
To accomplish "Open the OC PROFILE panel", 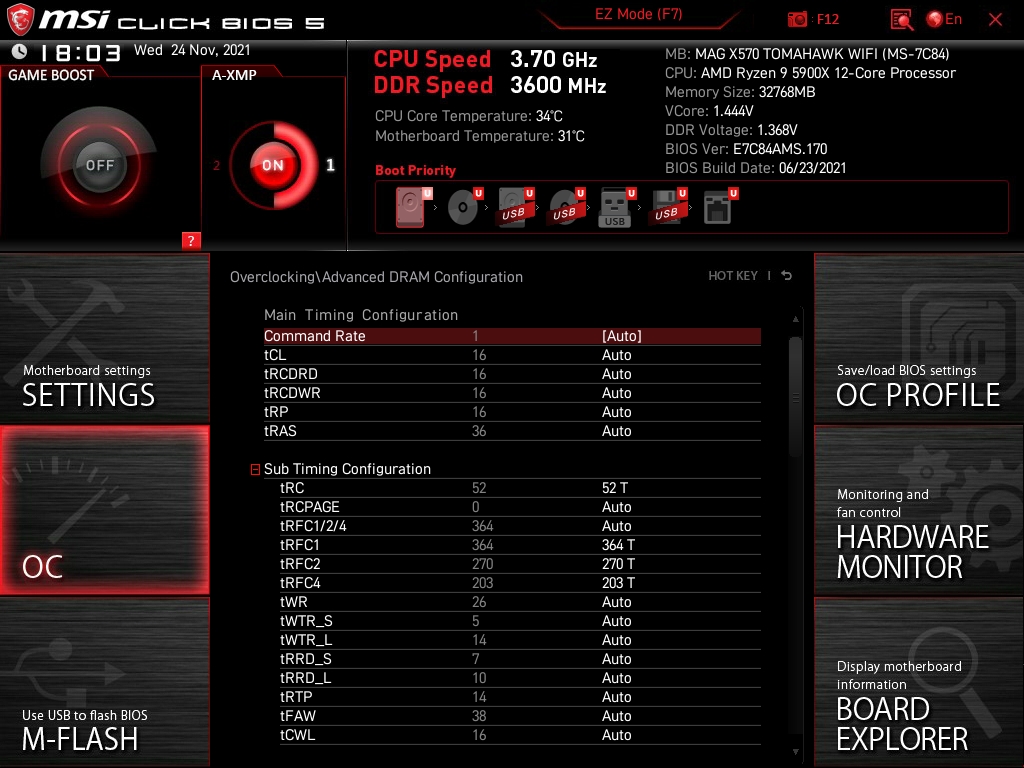I will [919, 338].
